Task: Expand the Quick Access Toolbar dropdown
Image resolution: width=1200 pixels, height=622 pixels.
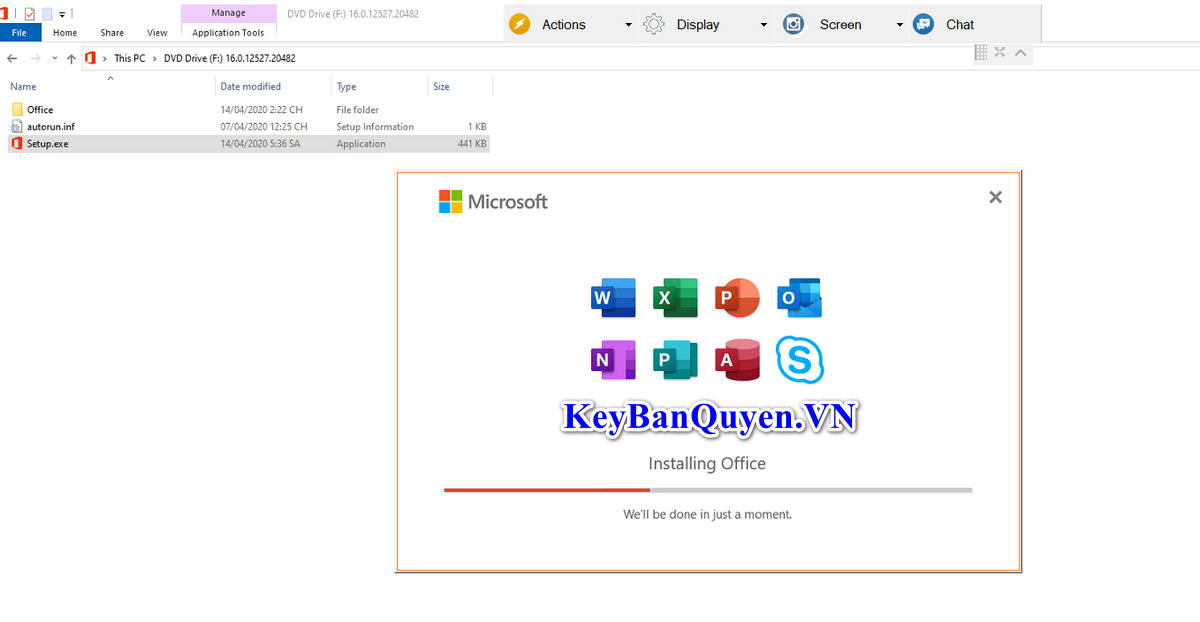Action: (x=63, y=13)
